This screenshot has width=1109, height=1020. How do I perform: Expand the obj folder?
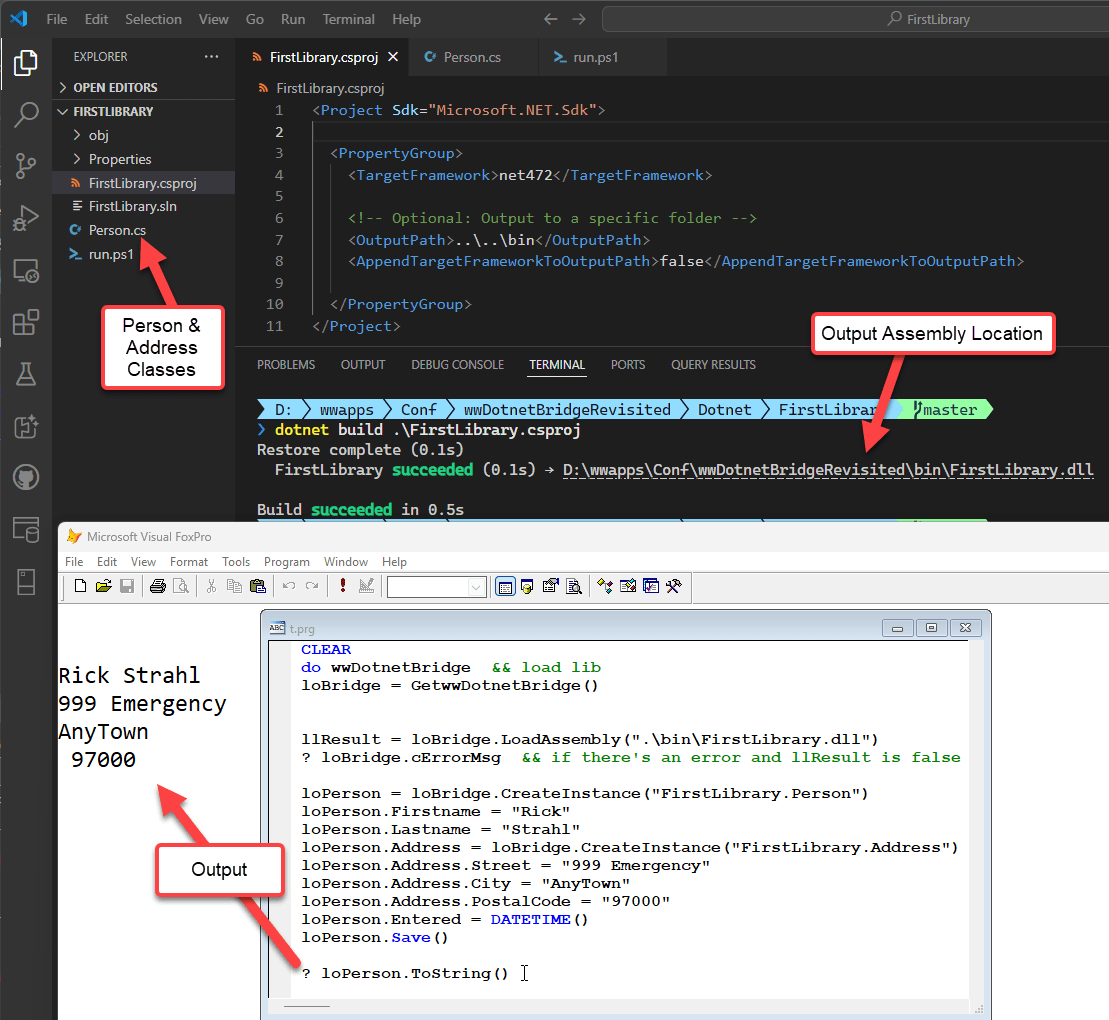tap(98, 135)
